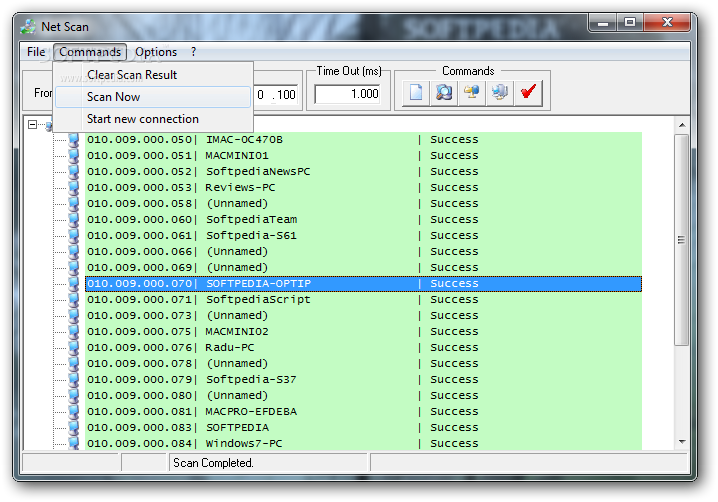Select row 010.009.000.075 MACMINI02

click(363, 332)
